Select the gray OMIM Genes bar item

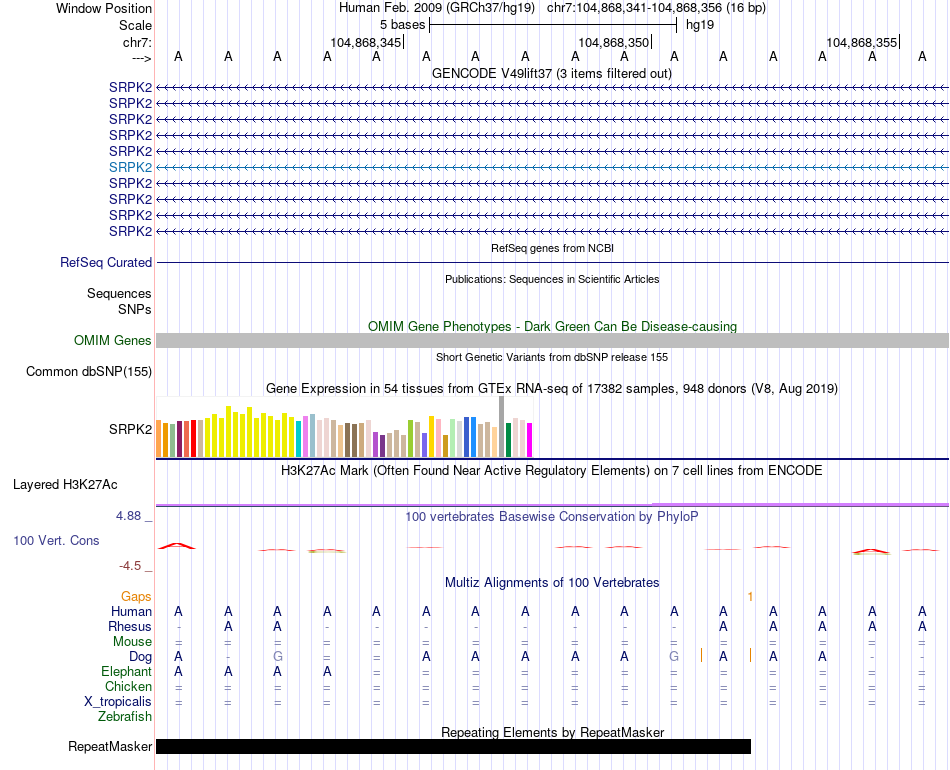click(x=552, y=340)
